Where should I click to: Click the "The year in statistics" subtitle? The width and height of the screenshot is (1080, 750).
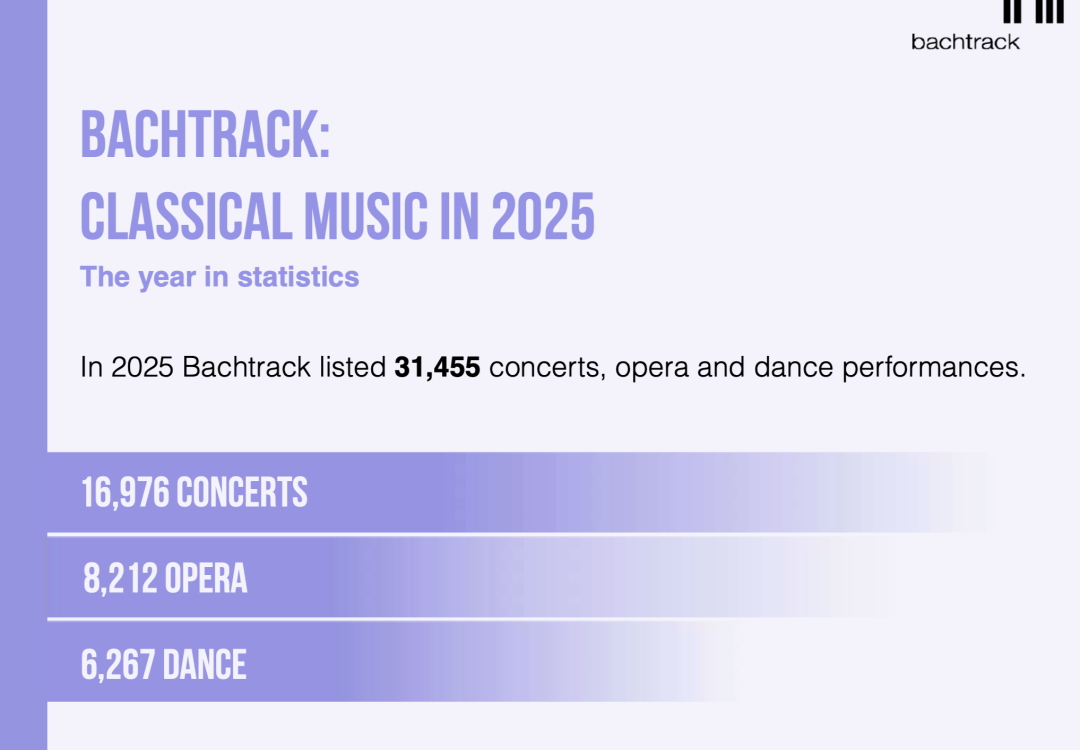point(219,277)
